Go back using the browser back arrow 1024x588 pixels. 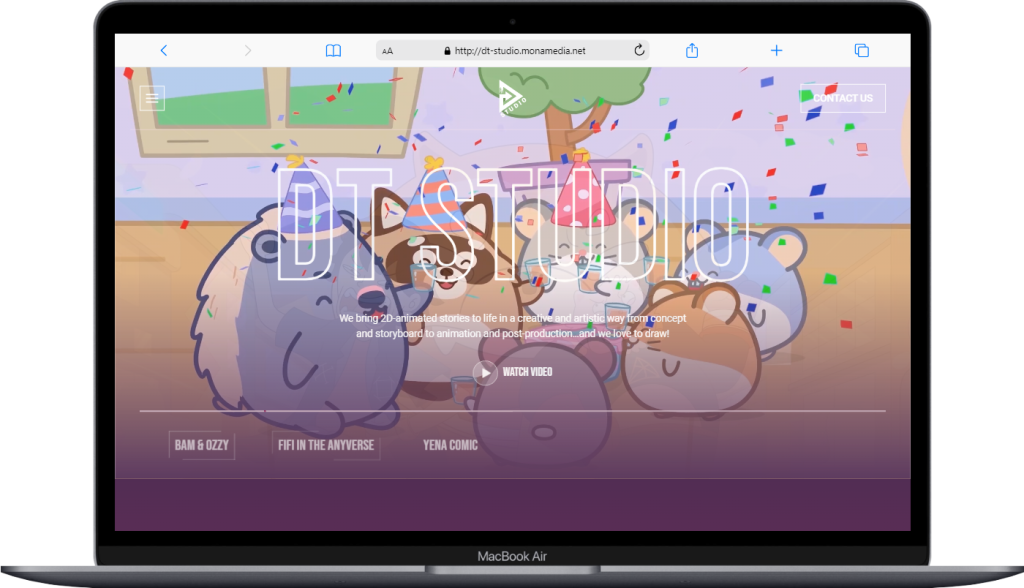pos(164,50)
